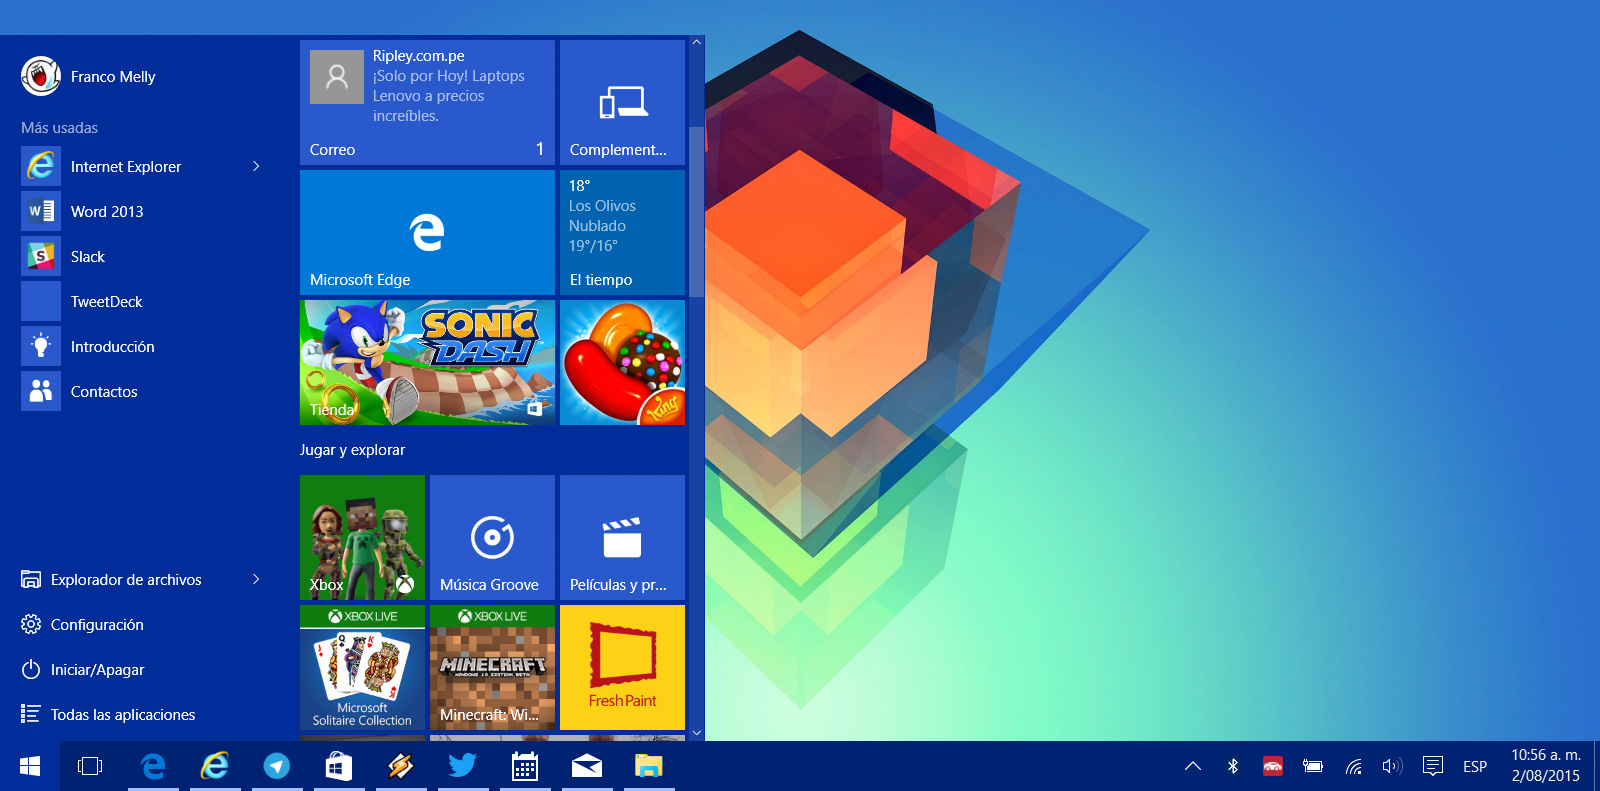Switch the ESP input language
The width and height of the screenshot is (1600, 791).
pos(1475,766)
